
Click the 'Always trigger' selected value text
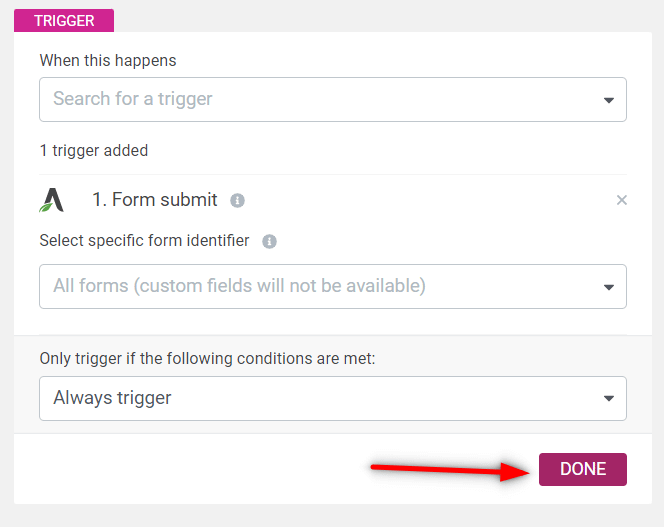[x=112, y=398]
